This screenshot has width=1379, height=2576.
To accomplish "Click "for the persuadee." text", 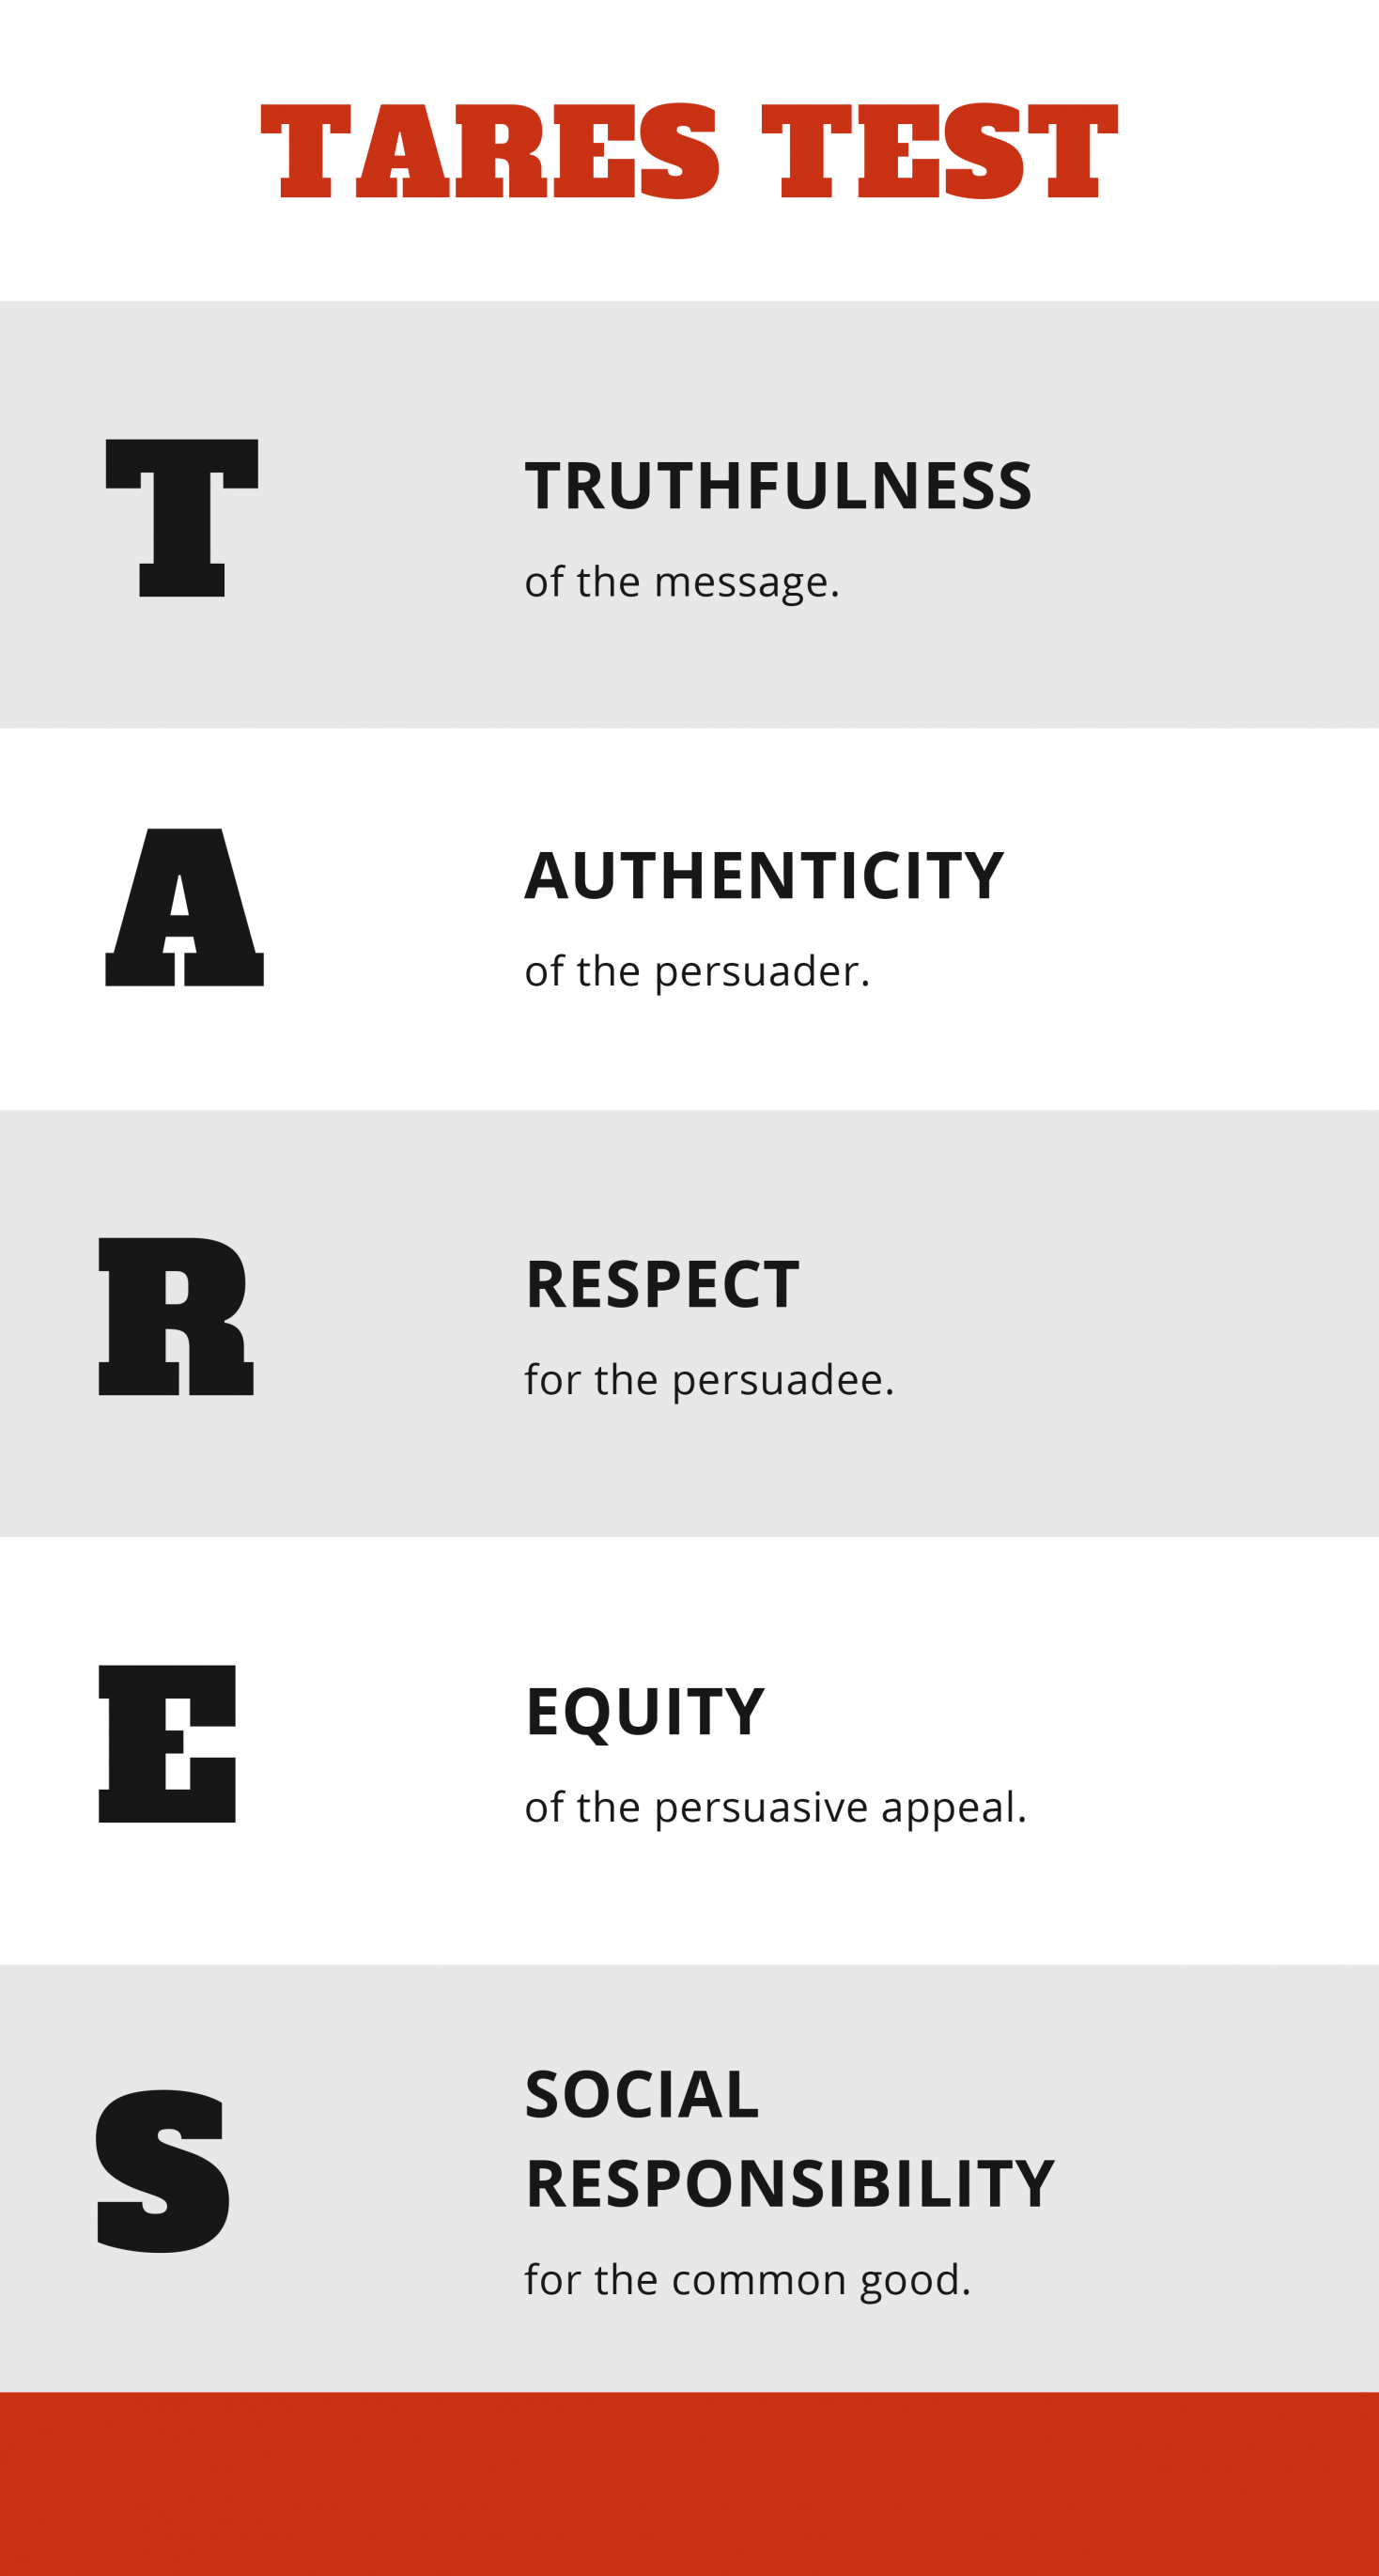I will (709, 1380).
